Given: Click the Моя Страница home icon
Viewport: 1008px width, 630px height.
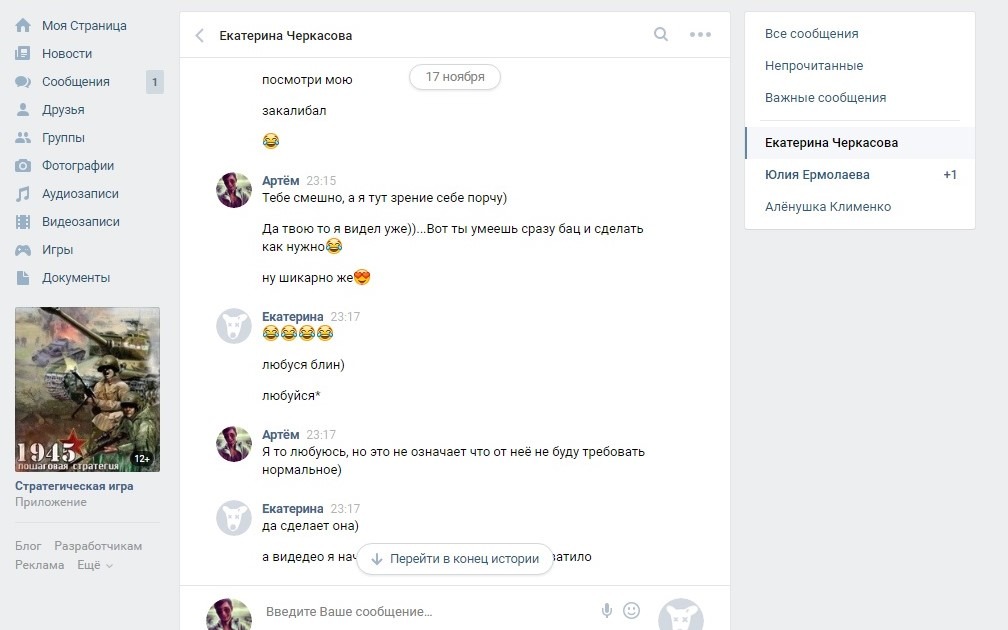Looking at the screenshot, I should click(22, 26).
